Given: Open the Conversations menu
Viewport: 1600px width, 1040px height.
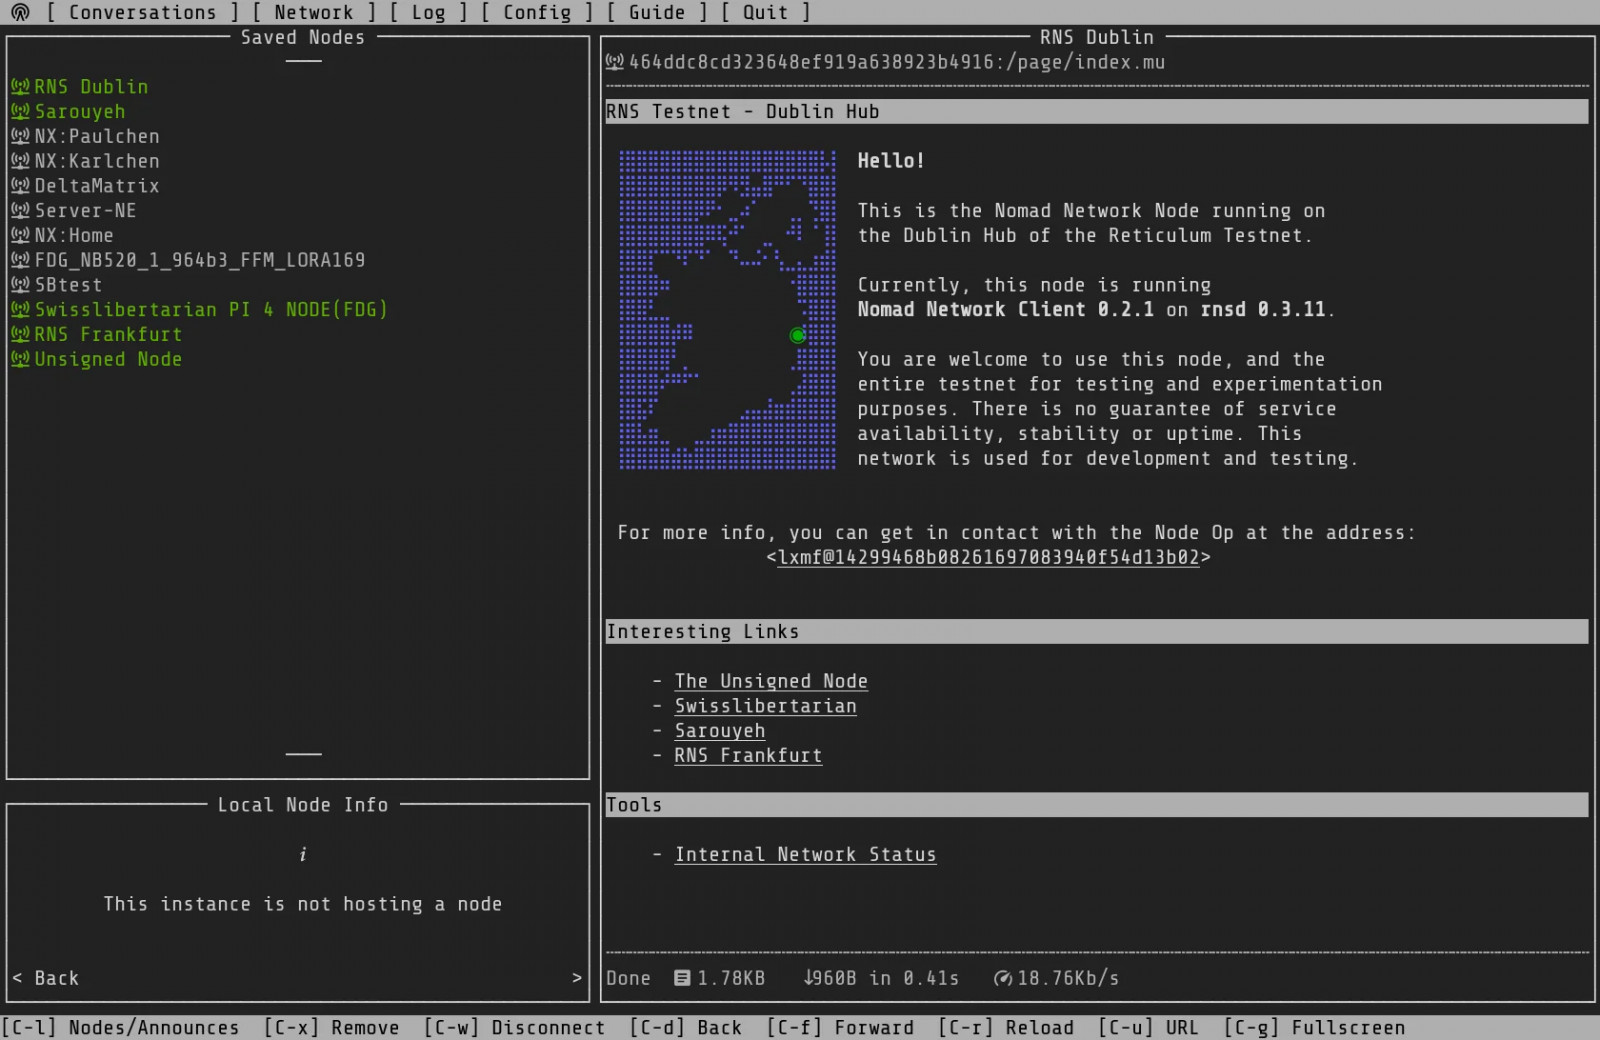Looking at the screenshot, I should (x=142, y=12).
